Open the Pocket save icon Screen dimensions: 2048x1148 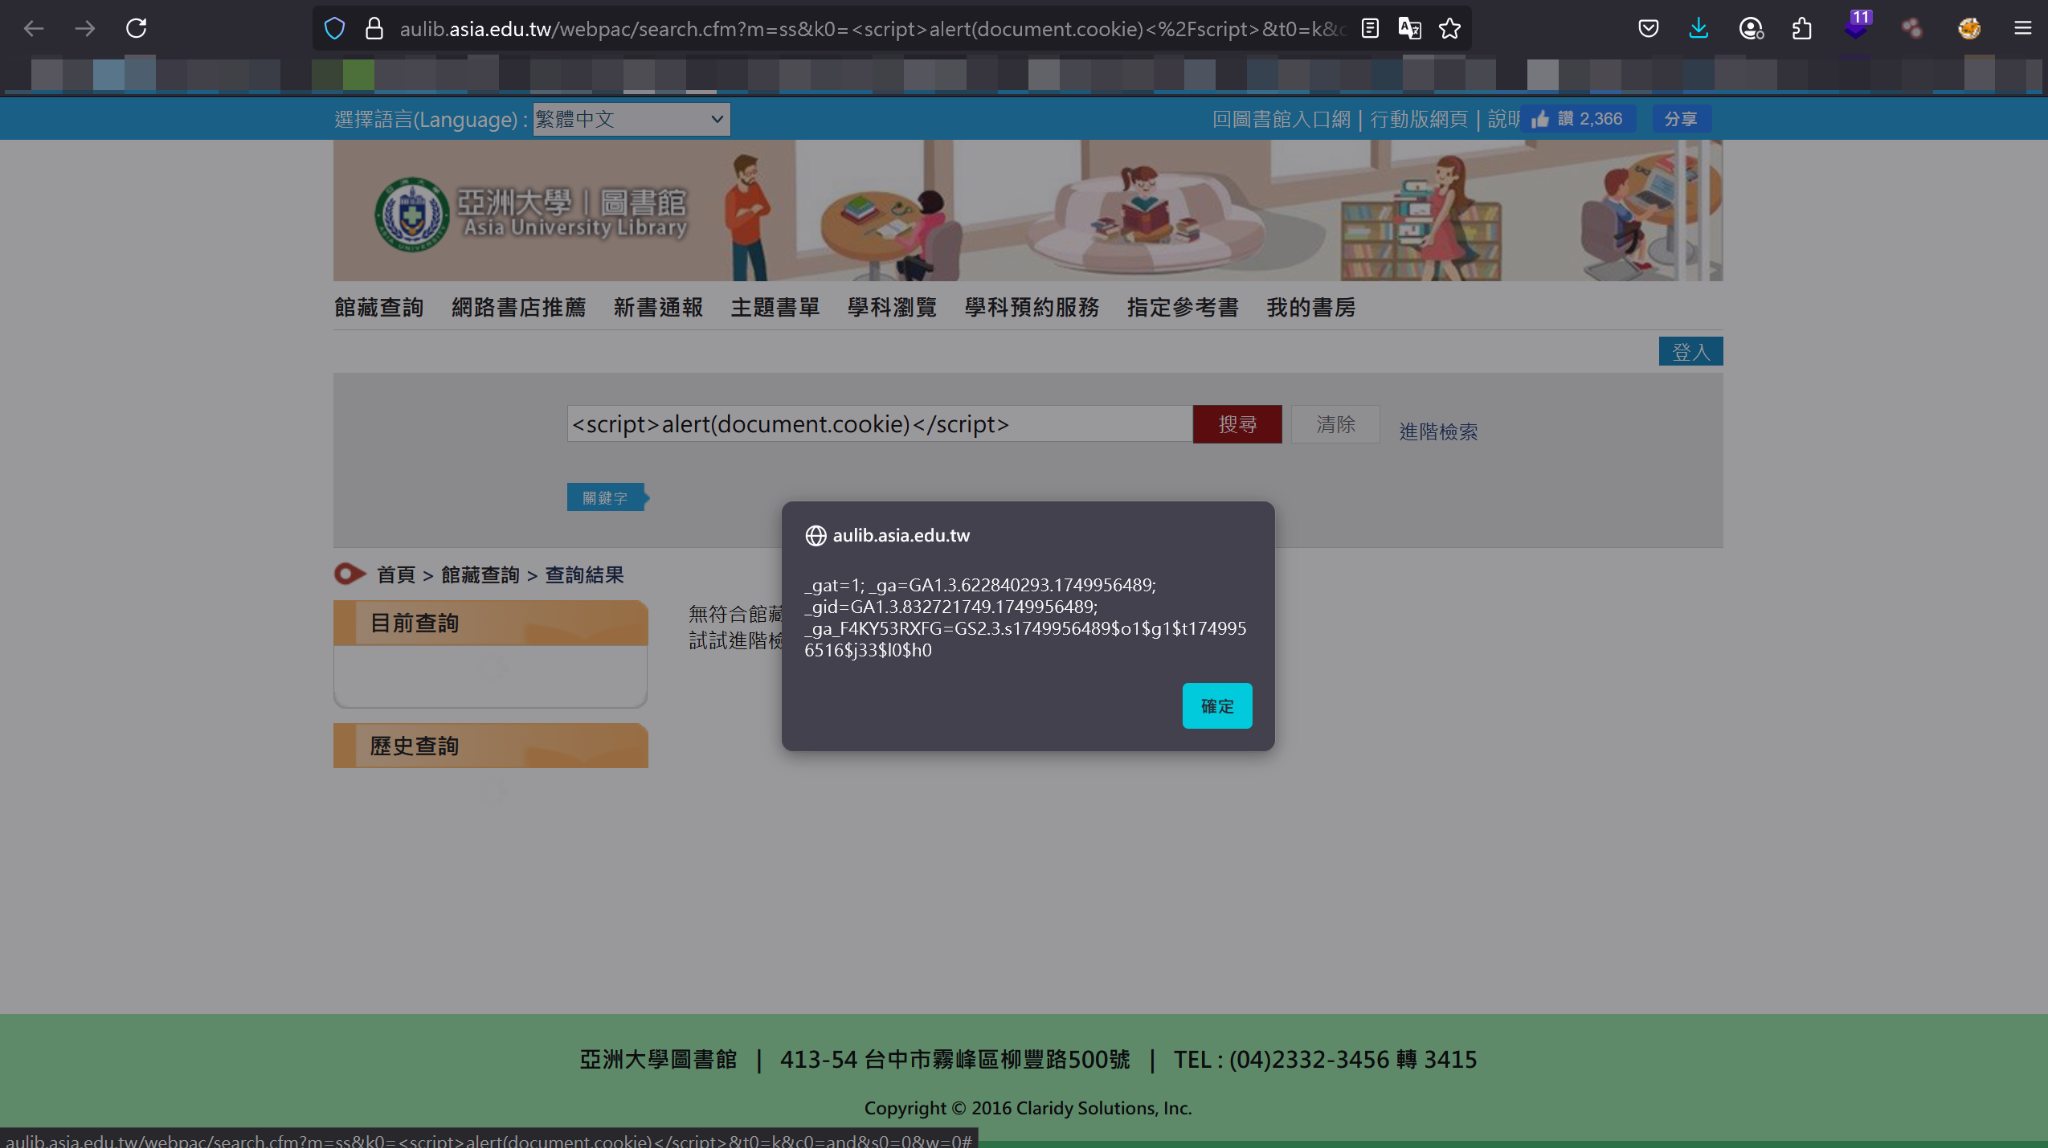click(1649, 29)
